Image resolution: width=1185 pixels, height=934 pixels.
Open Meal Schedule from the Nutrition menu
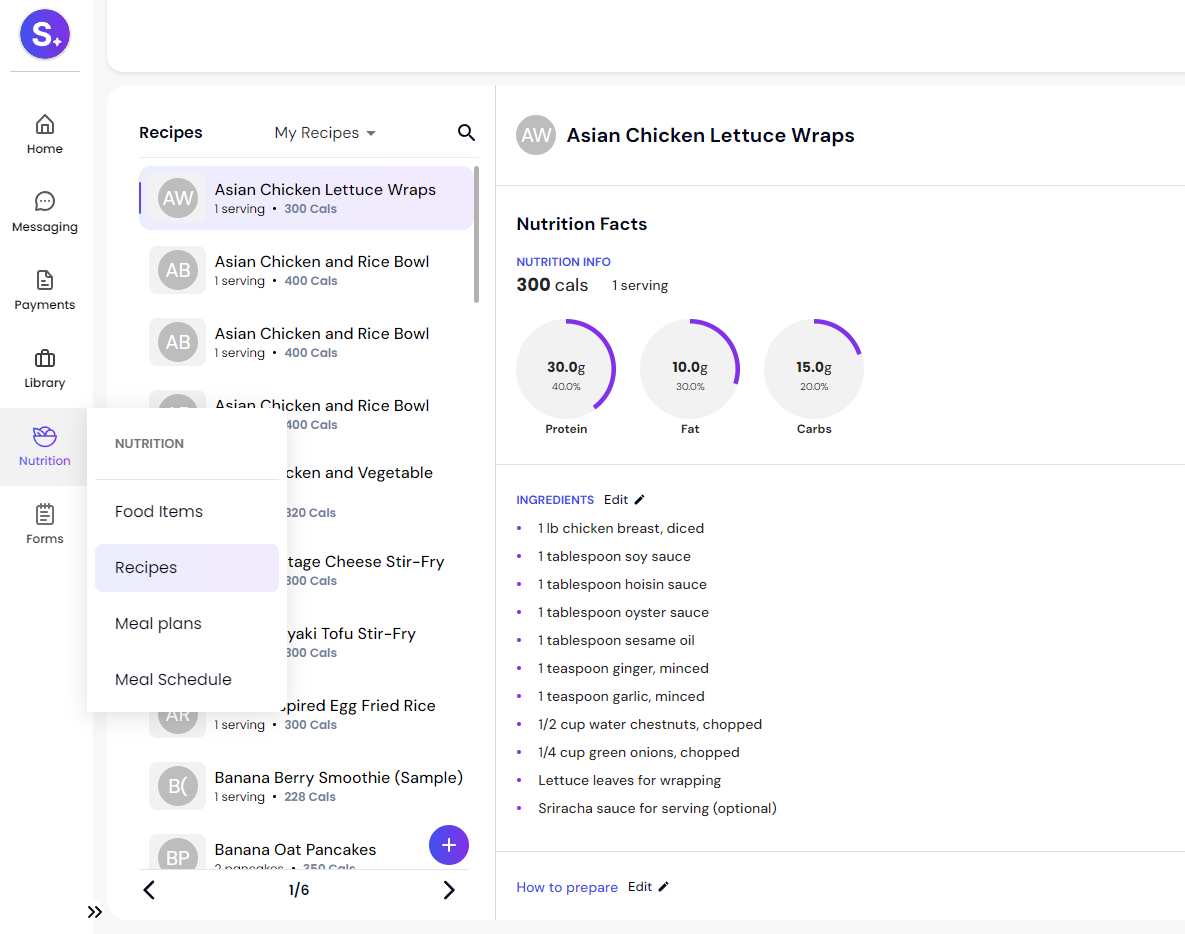(172, 679)
